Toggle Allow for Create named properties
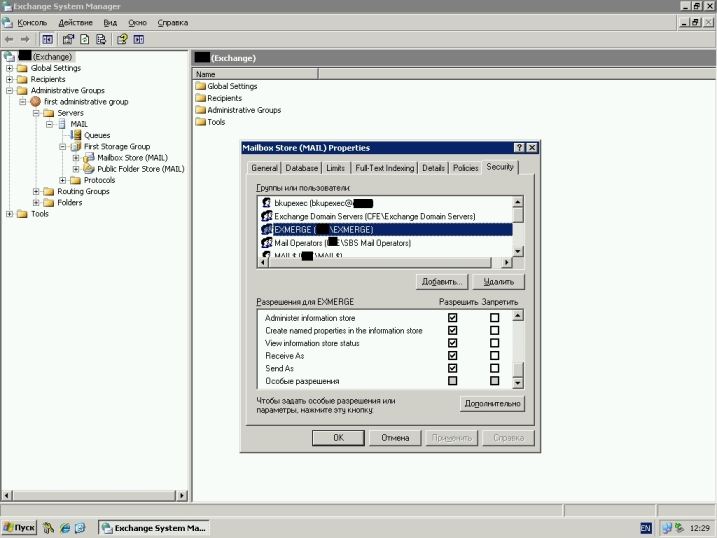 point(453,330)
